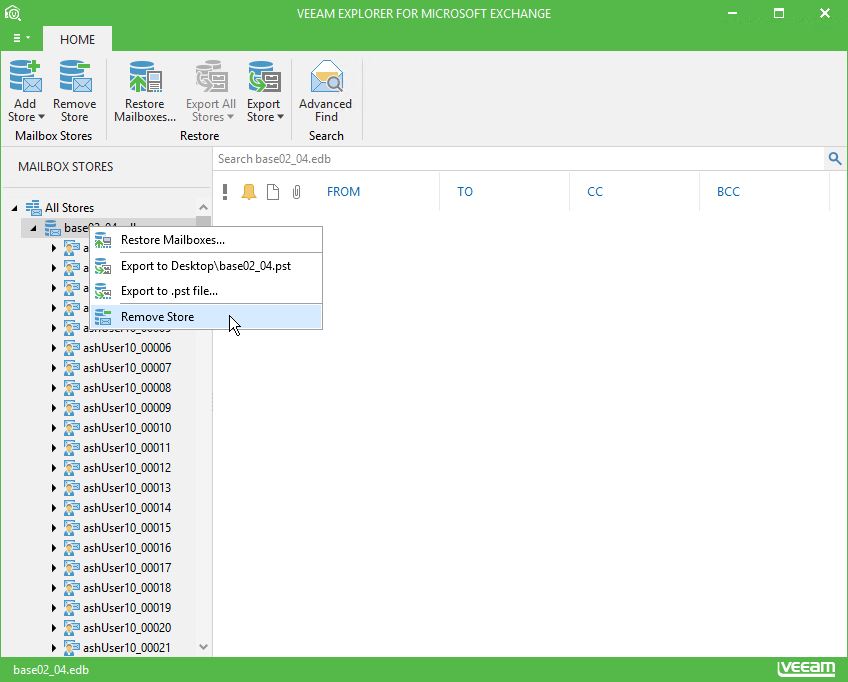Collapse the All Stores tree node

pos(15,208)
